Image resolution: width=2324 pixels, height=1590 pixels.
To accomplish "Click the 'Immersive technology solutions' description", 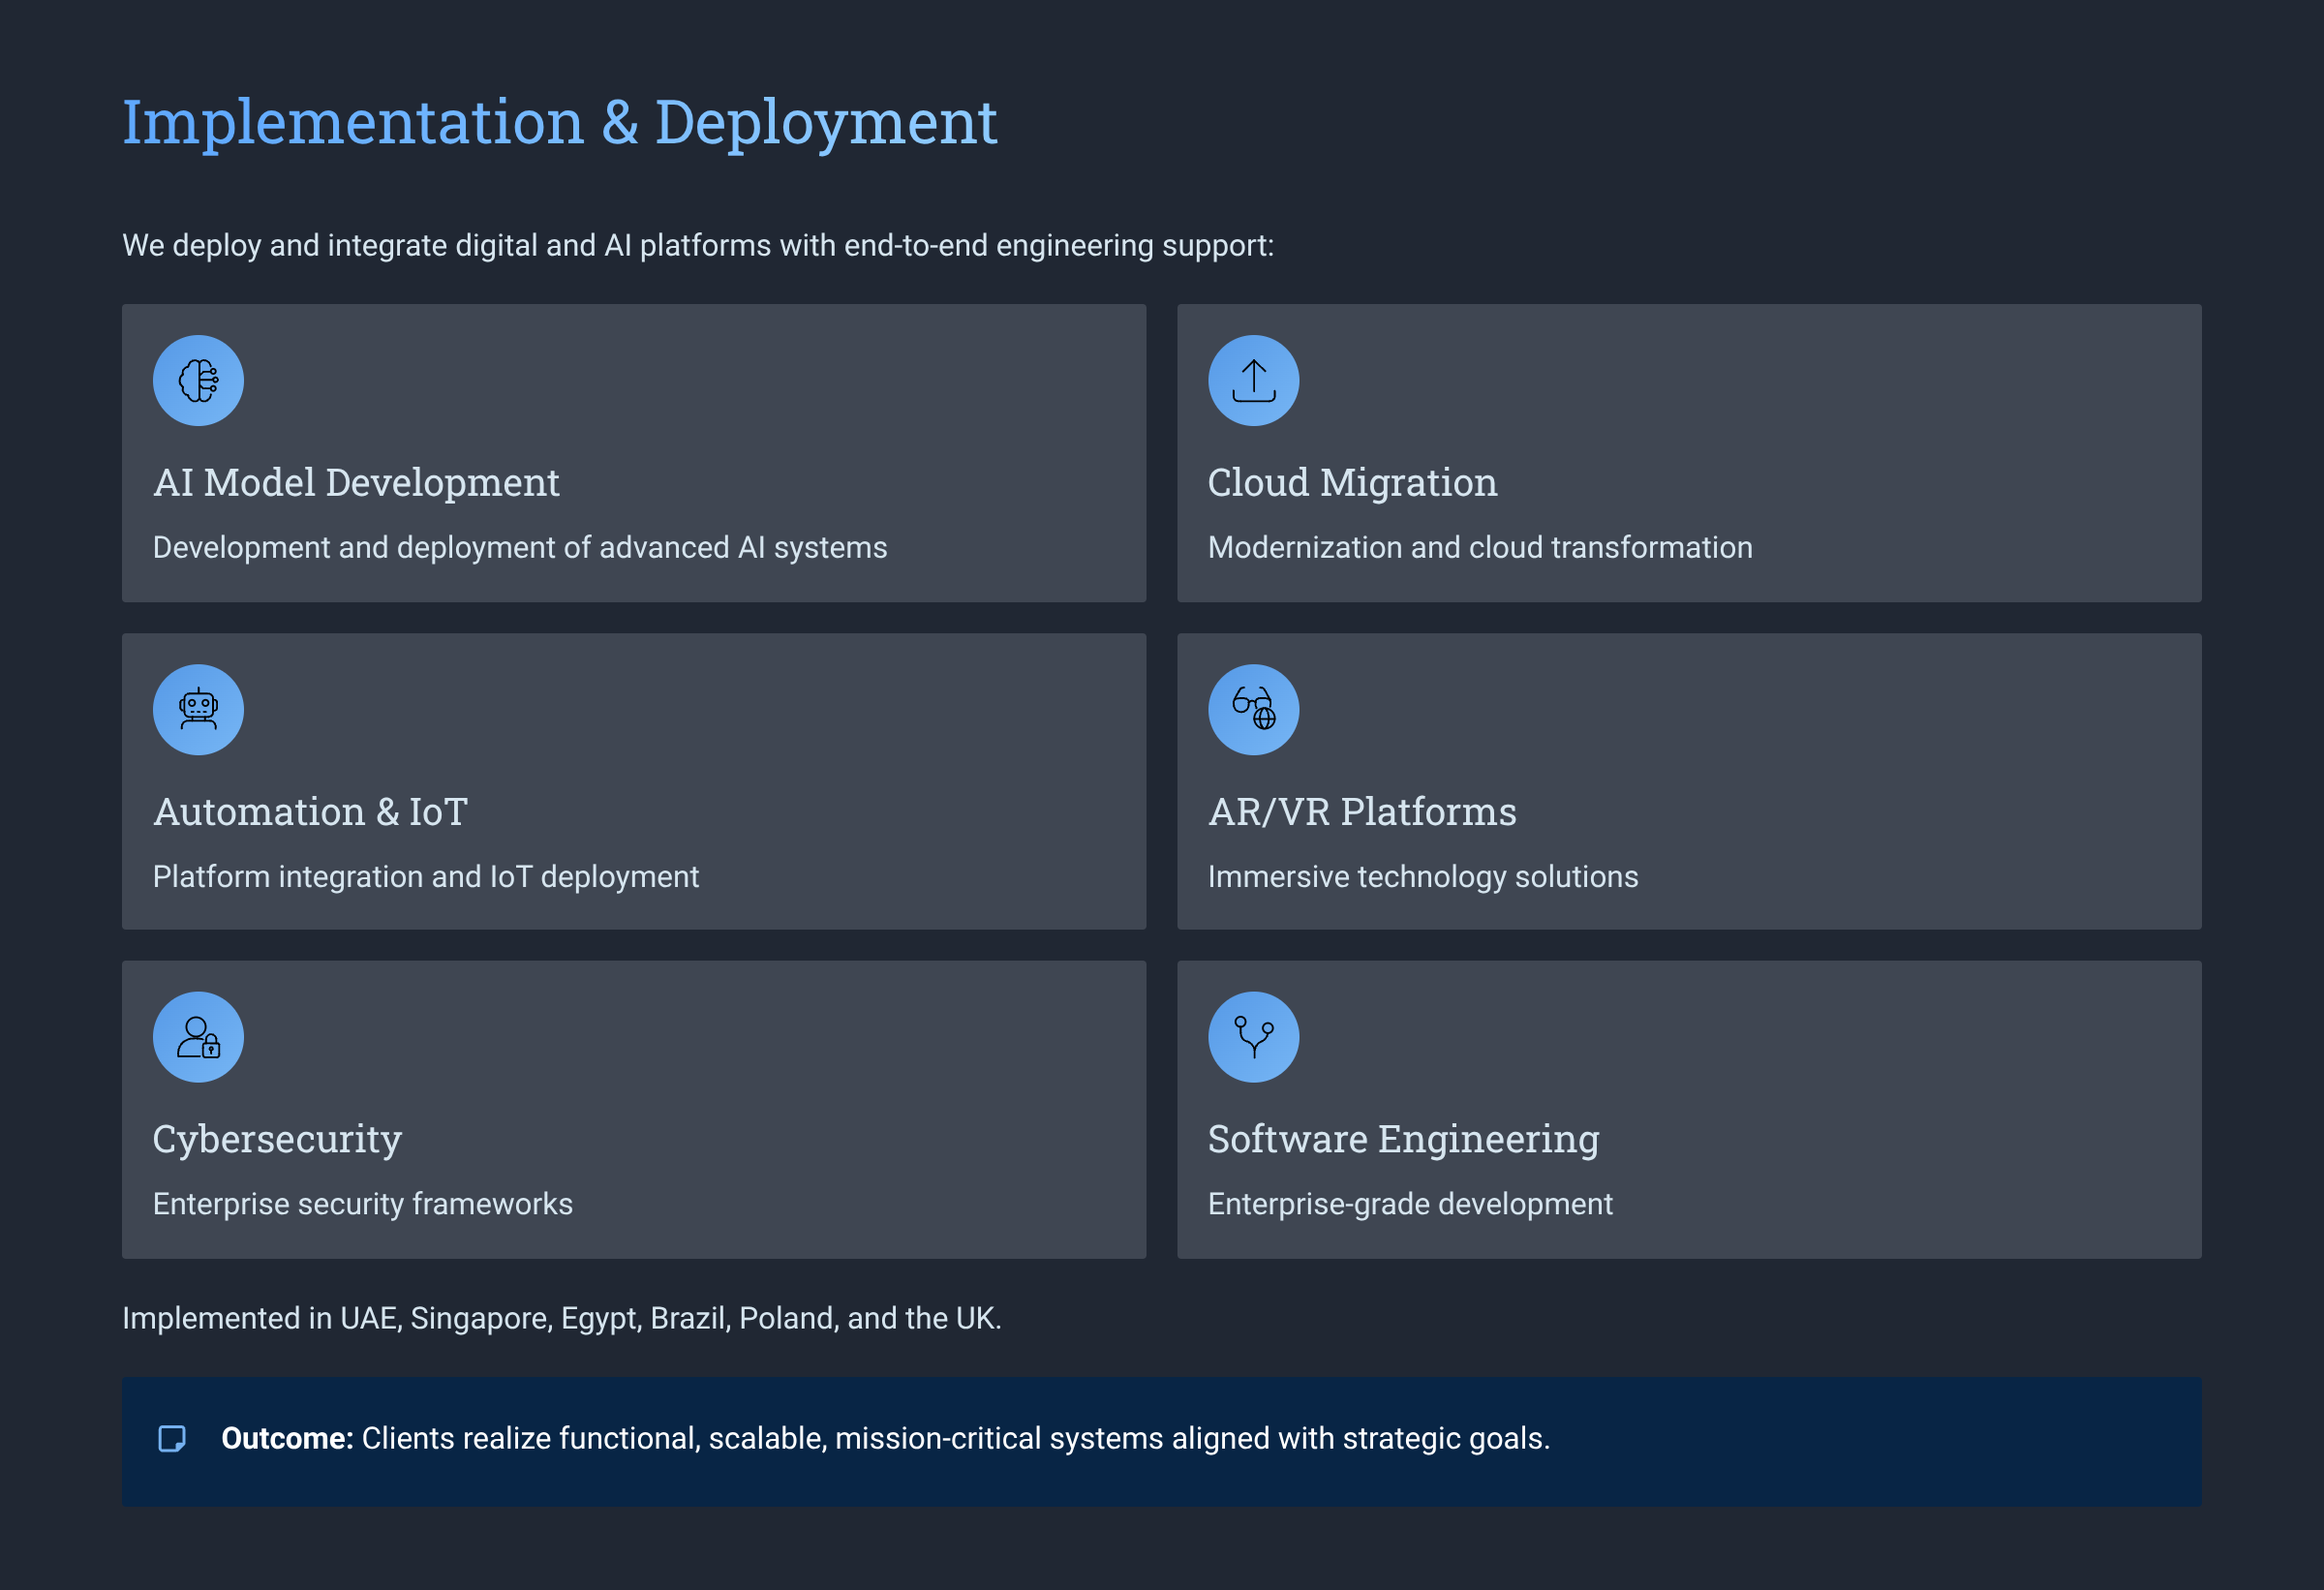I will (1422, 877).
